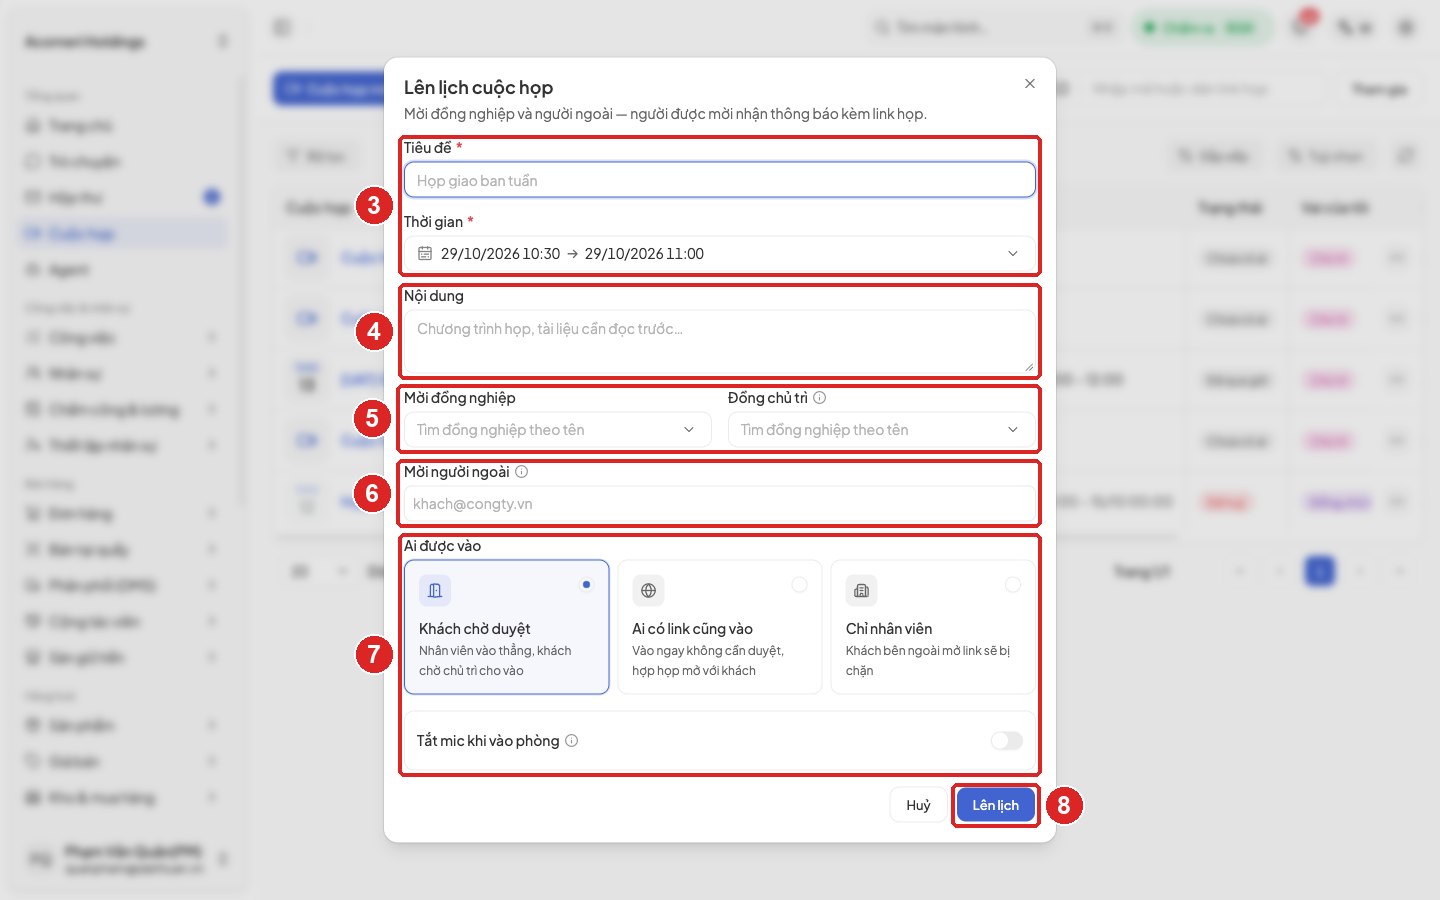The width and height of the screenshot is (1440, 900).
Task: Click the calendar icon in Thời gian field
Action: pyautogui.click(x=425, y=254)
